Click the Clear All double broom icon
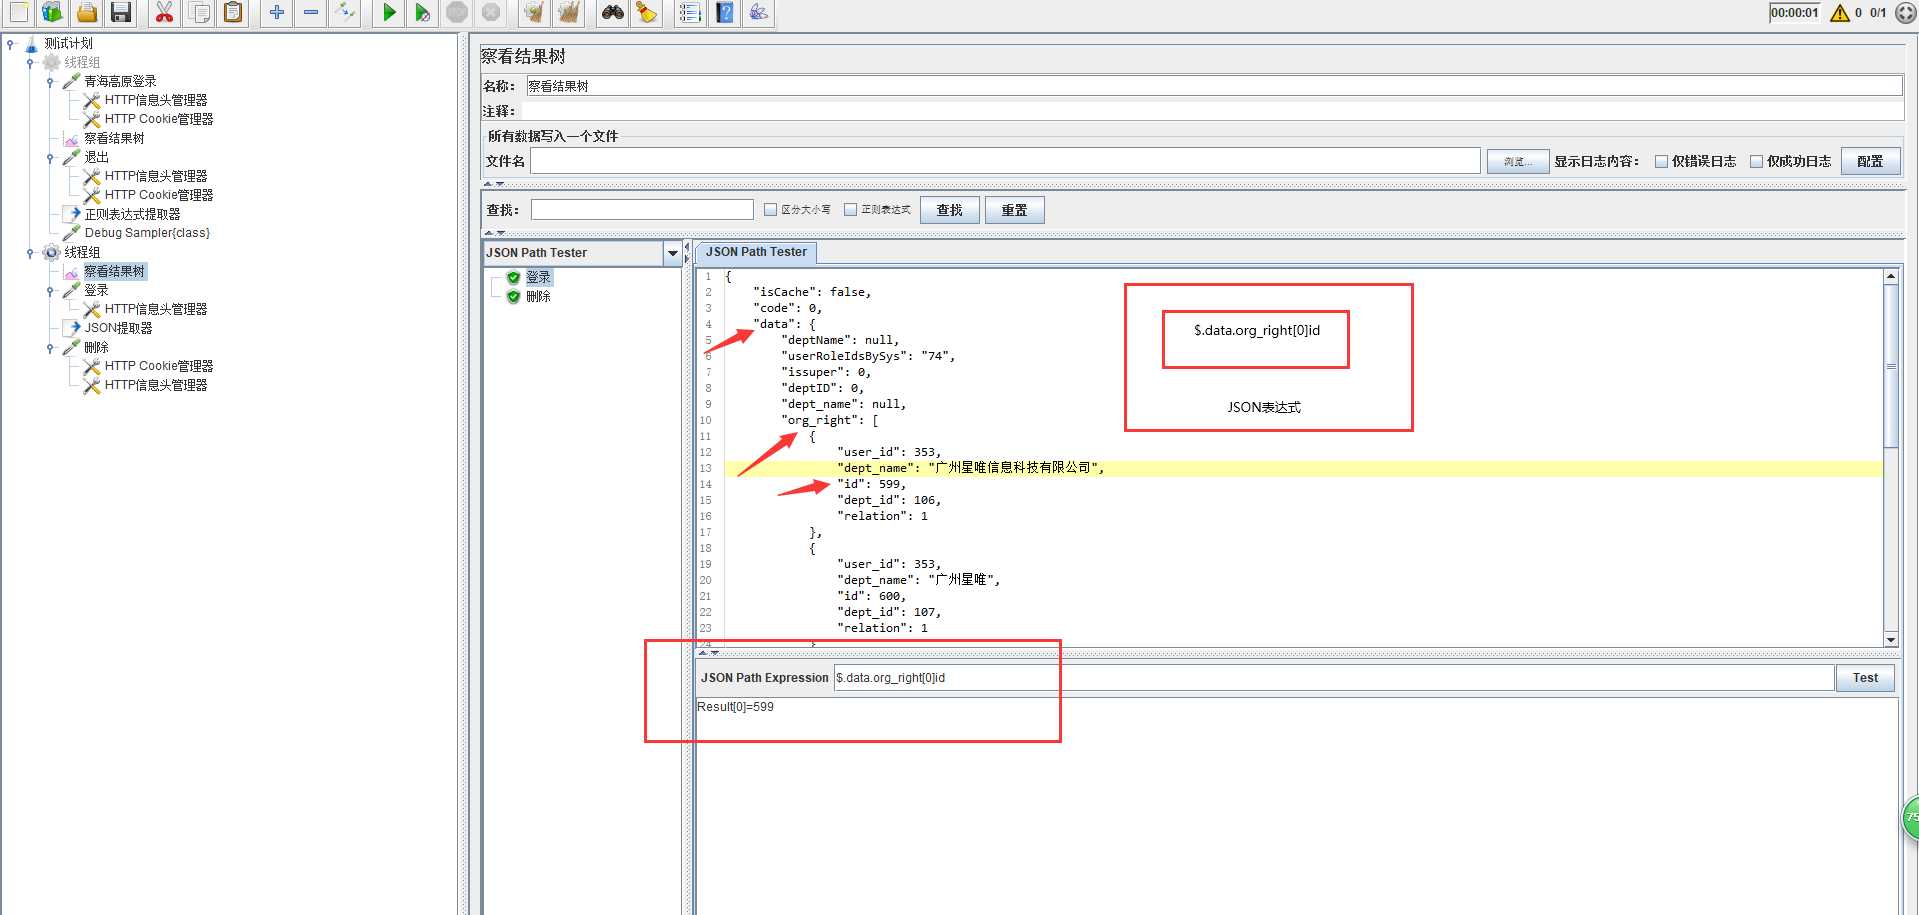 point(569,12)
